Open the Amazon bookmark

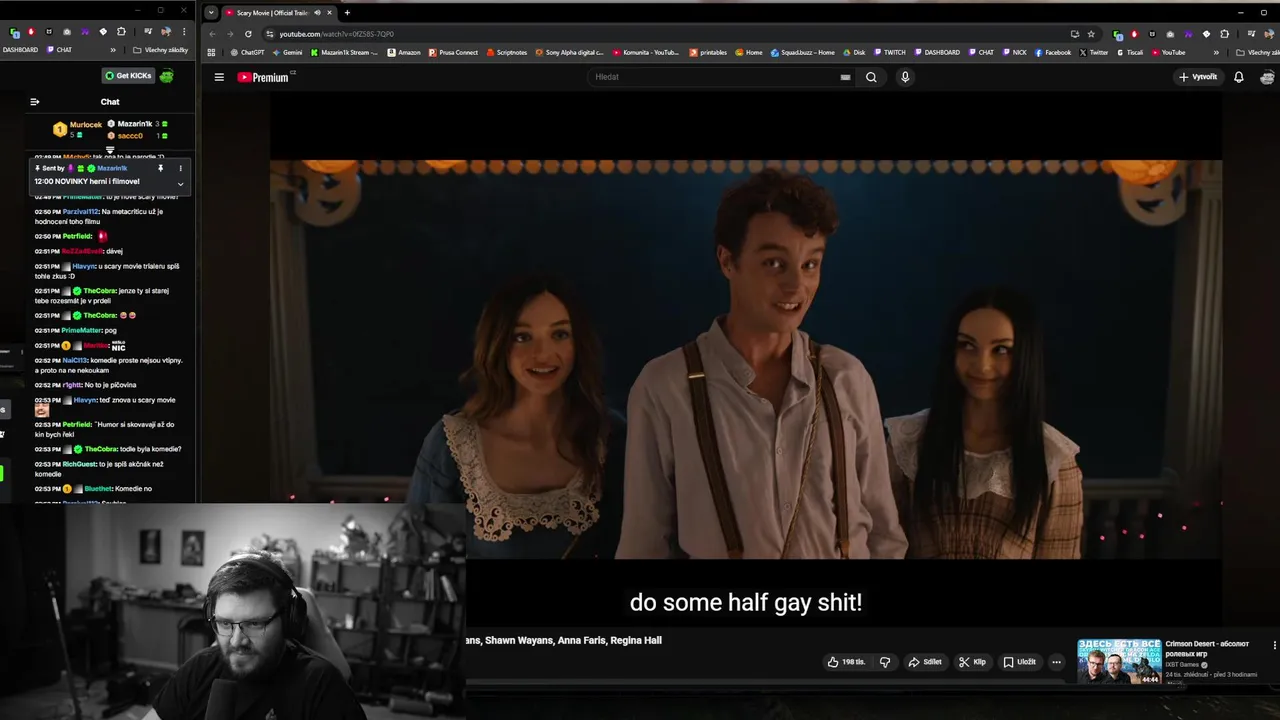(404, 52)
